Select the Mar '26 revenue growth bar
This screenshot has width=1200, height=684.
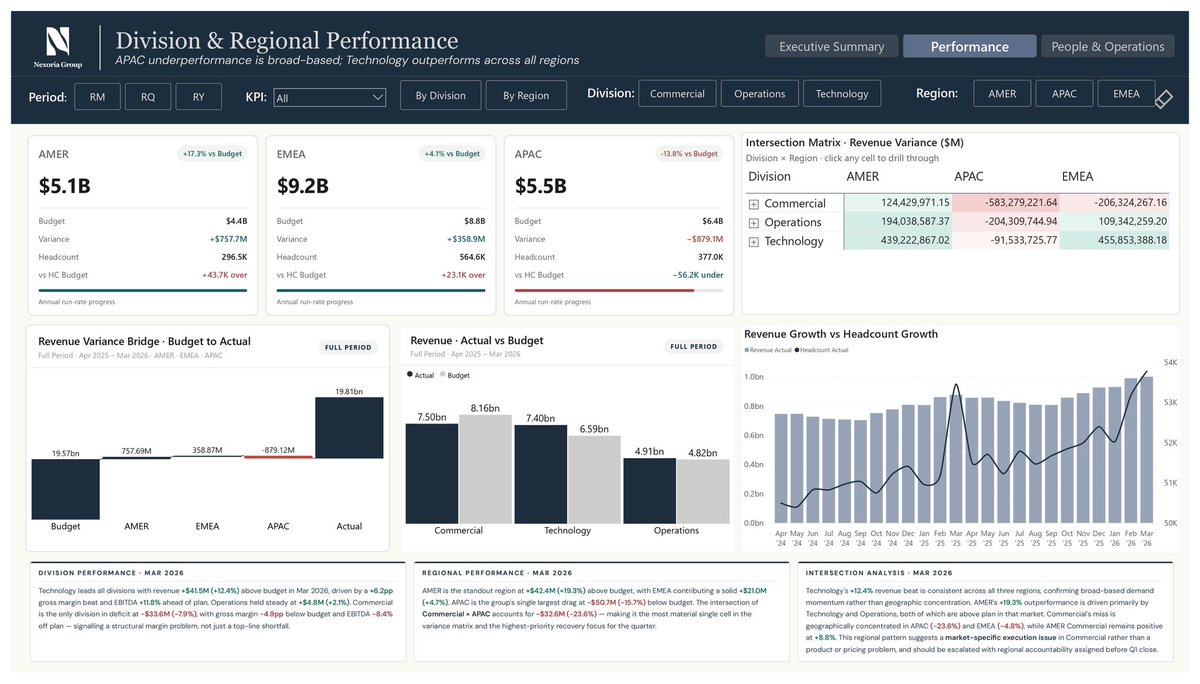[x=1146, y=449]
